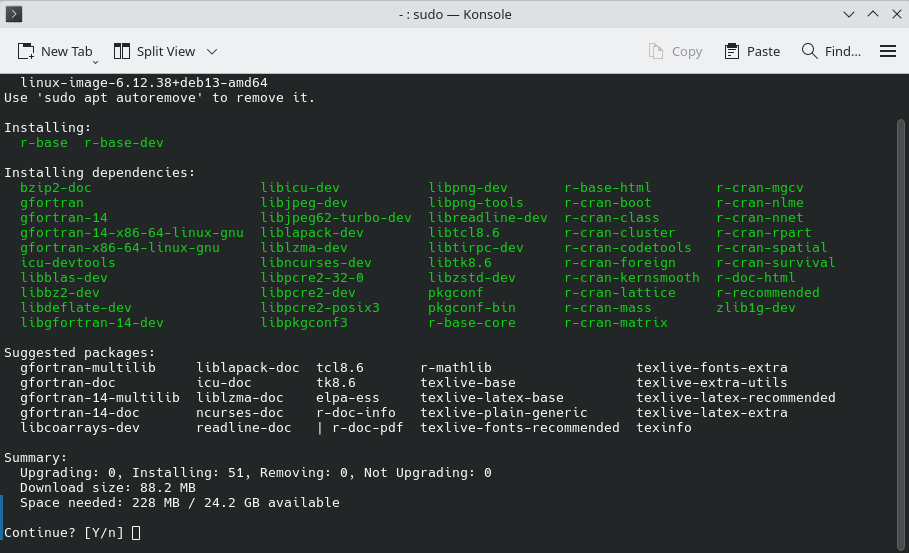Click the window title bar text

[x=454, y=14]
